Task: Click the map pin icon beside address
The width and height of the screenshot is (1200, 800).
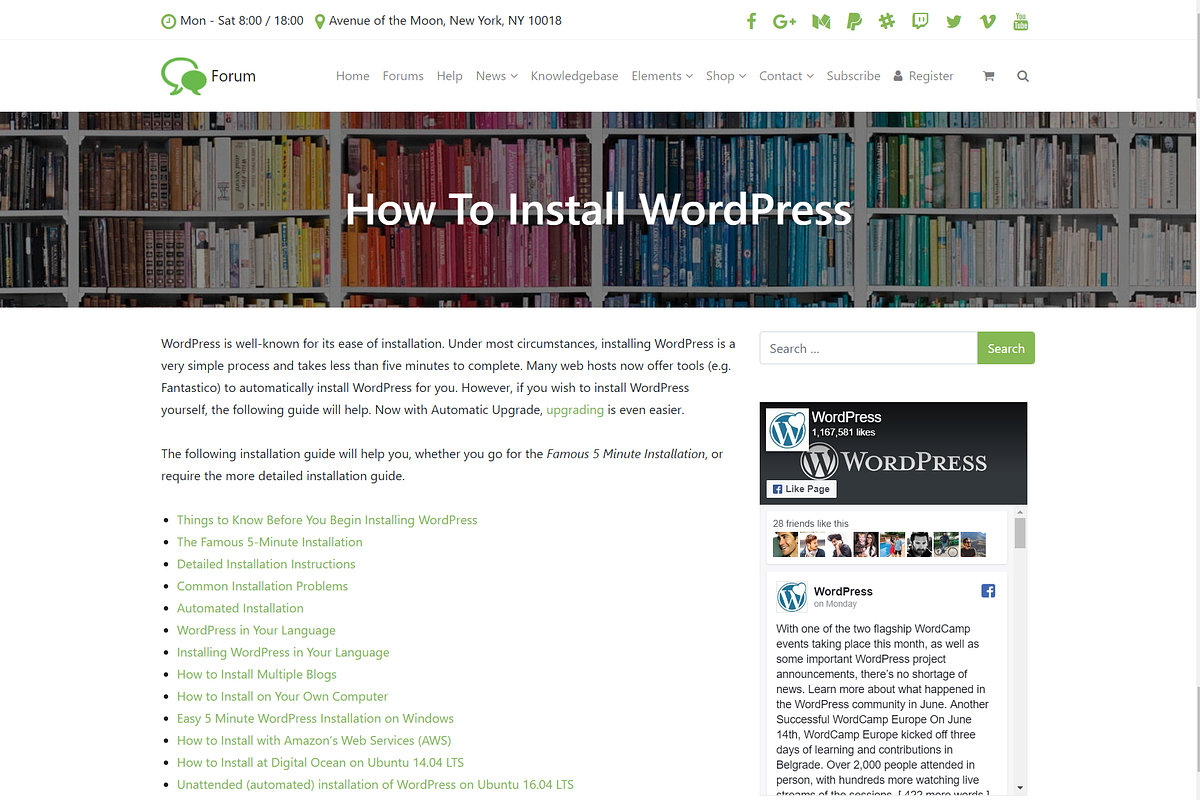Action: coord(320,21)
